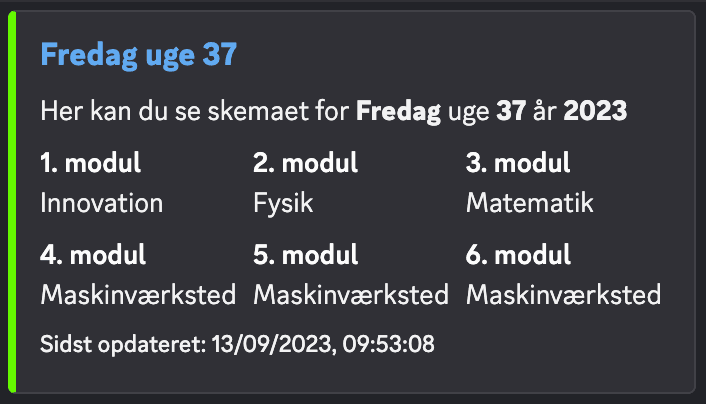This screenshot has height=404, width=706.
Task: Click the bold "Fredag" in the description
Action: click(398, 111)
